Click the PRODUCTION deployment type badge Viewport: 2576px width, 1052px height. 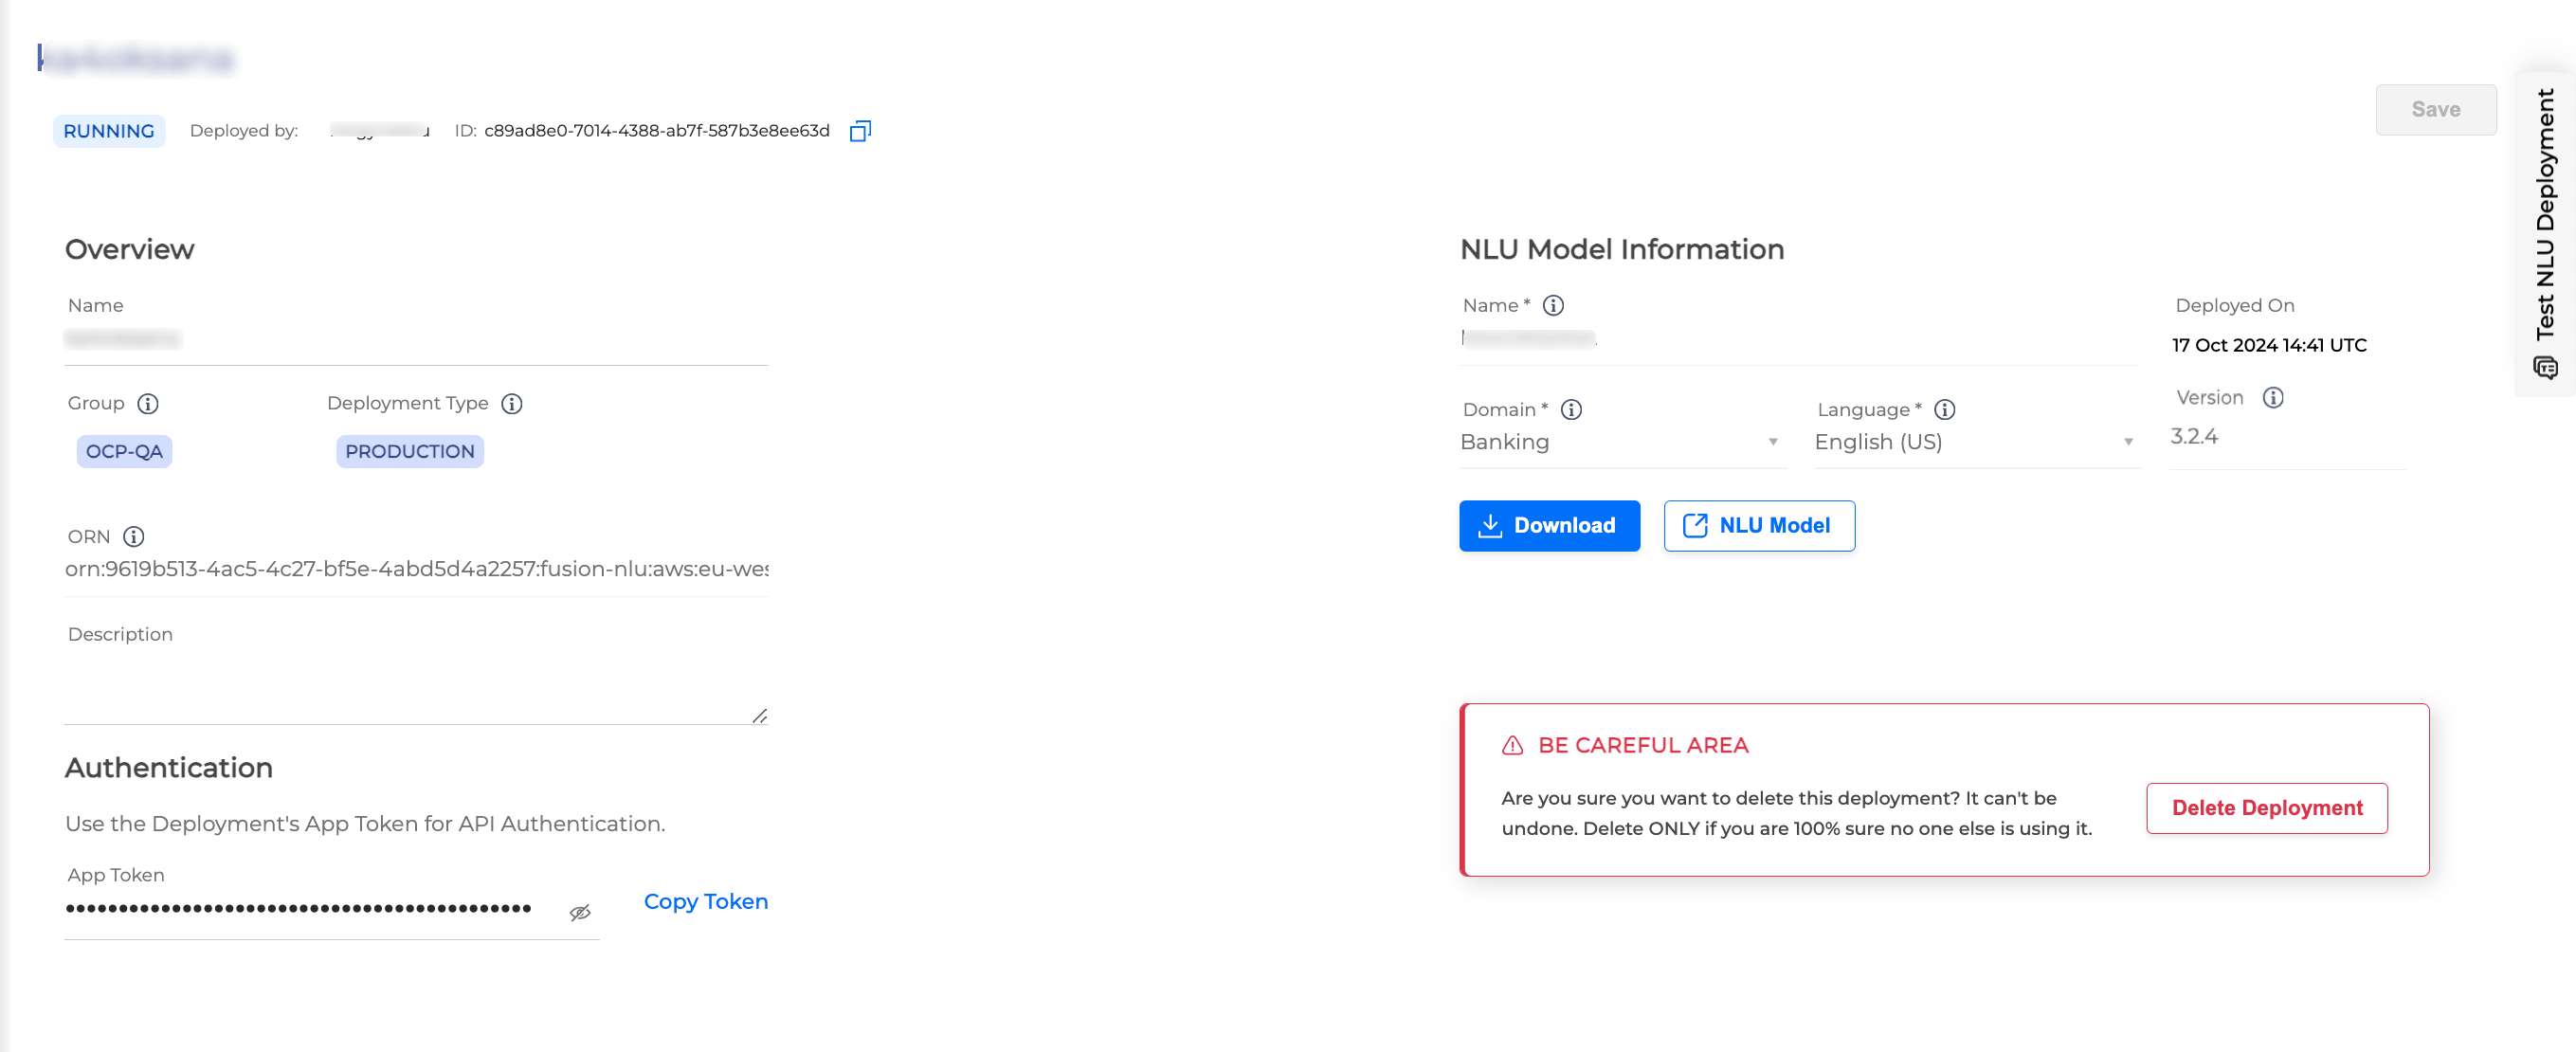(x=409, y=450)
